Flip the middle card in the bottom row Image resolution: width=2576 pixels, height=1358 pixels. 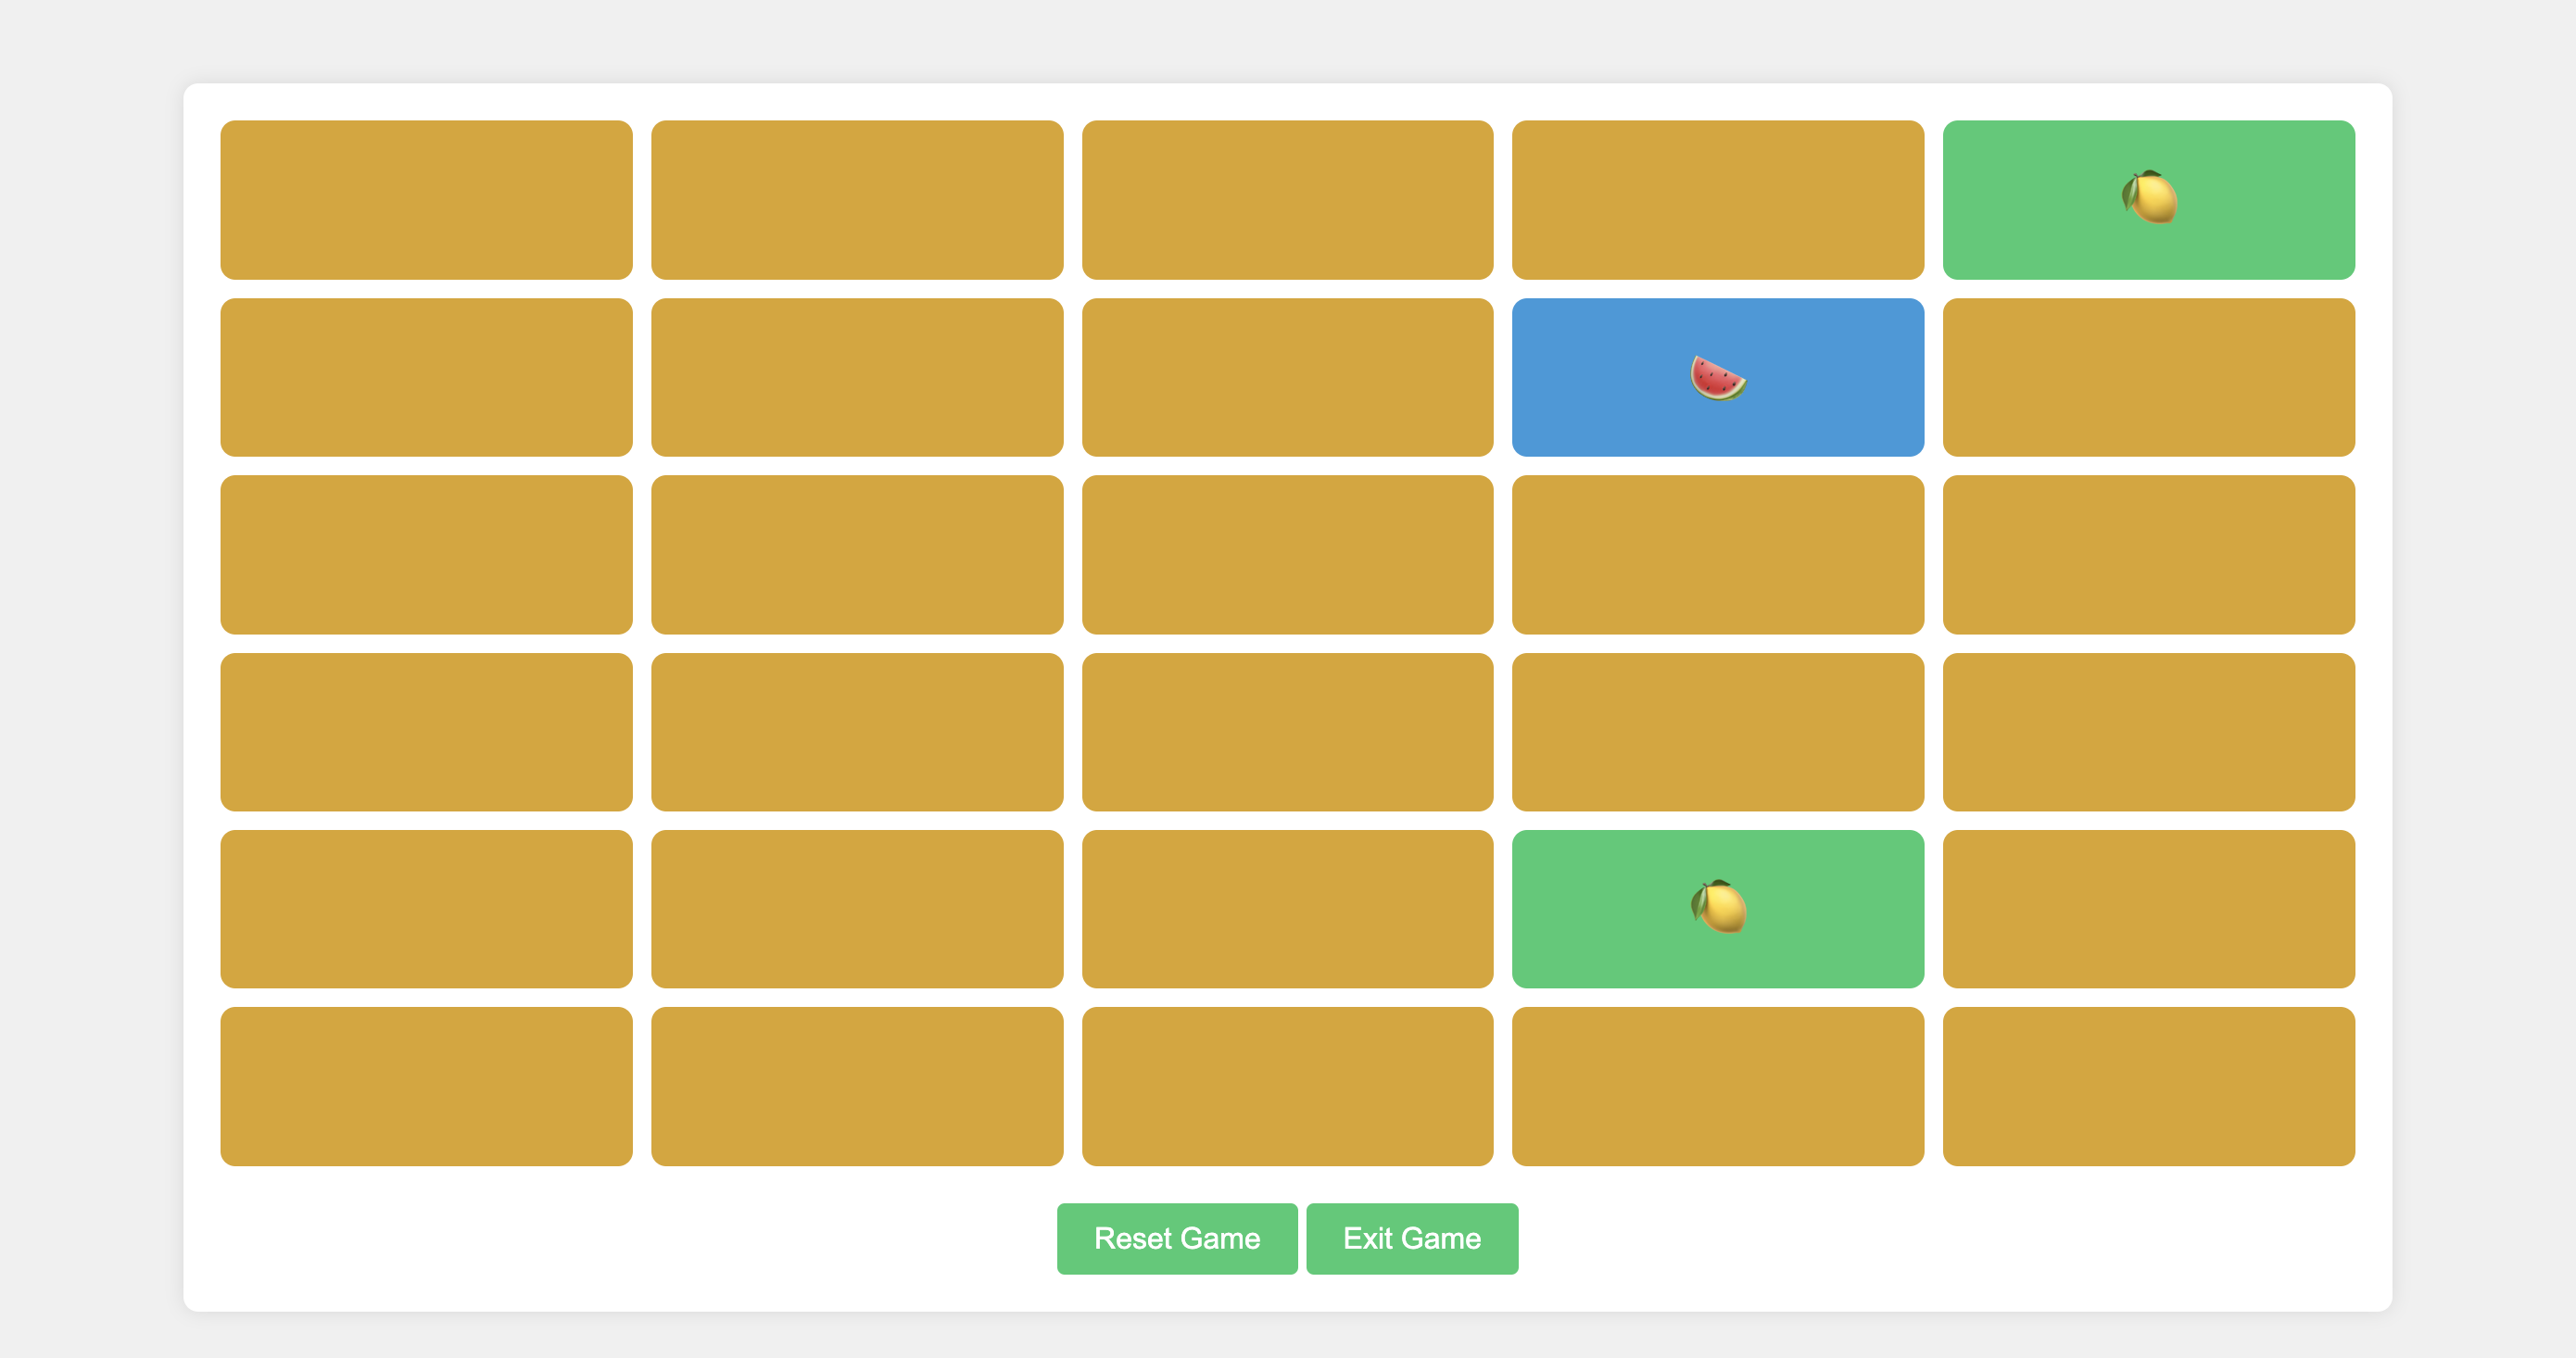coord(1287,1085)
